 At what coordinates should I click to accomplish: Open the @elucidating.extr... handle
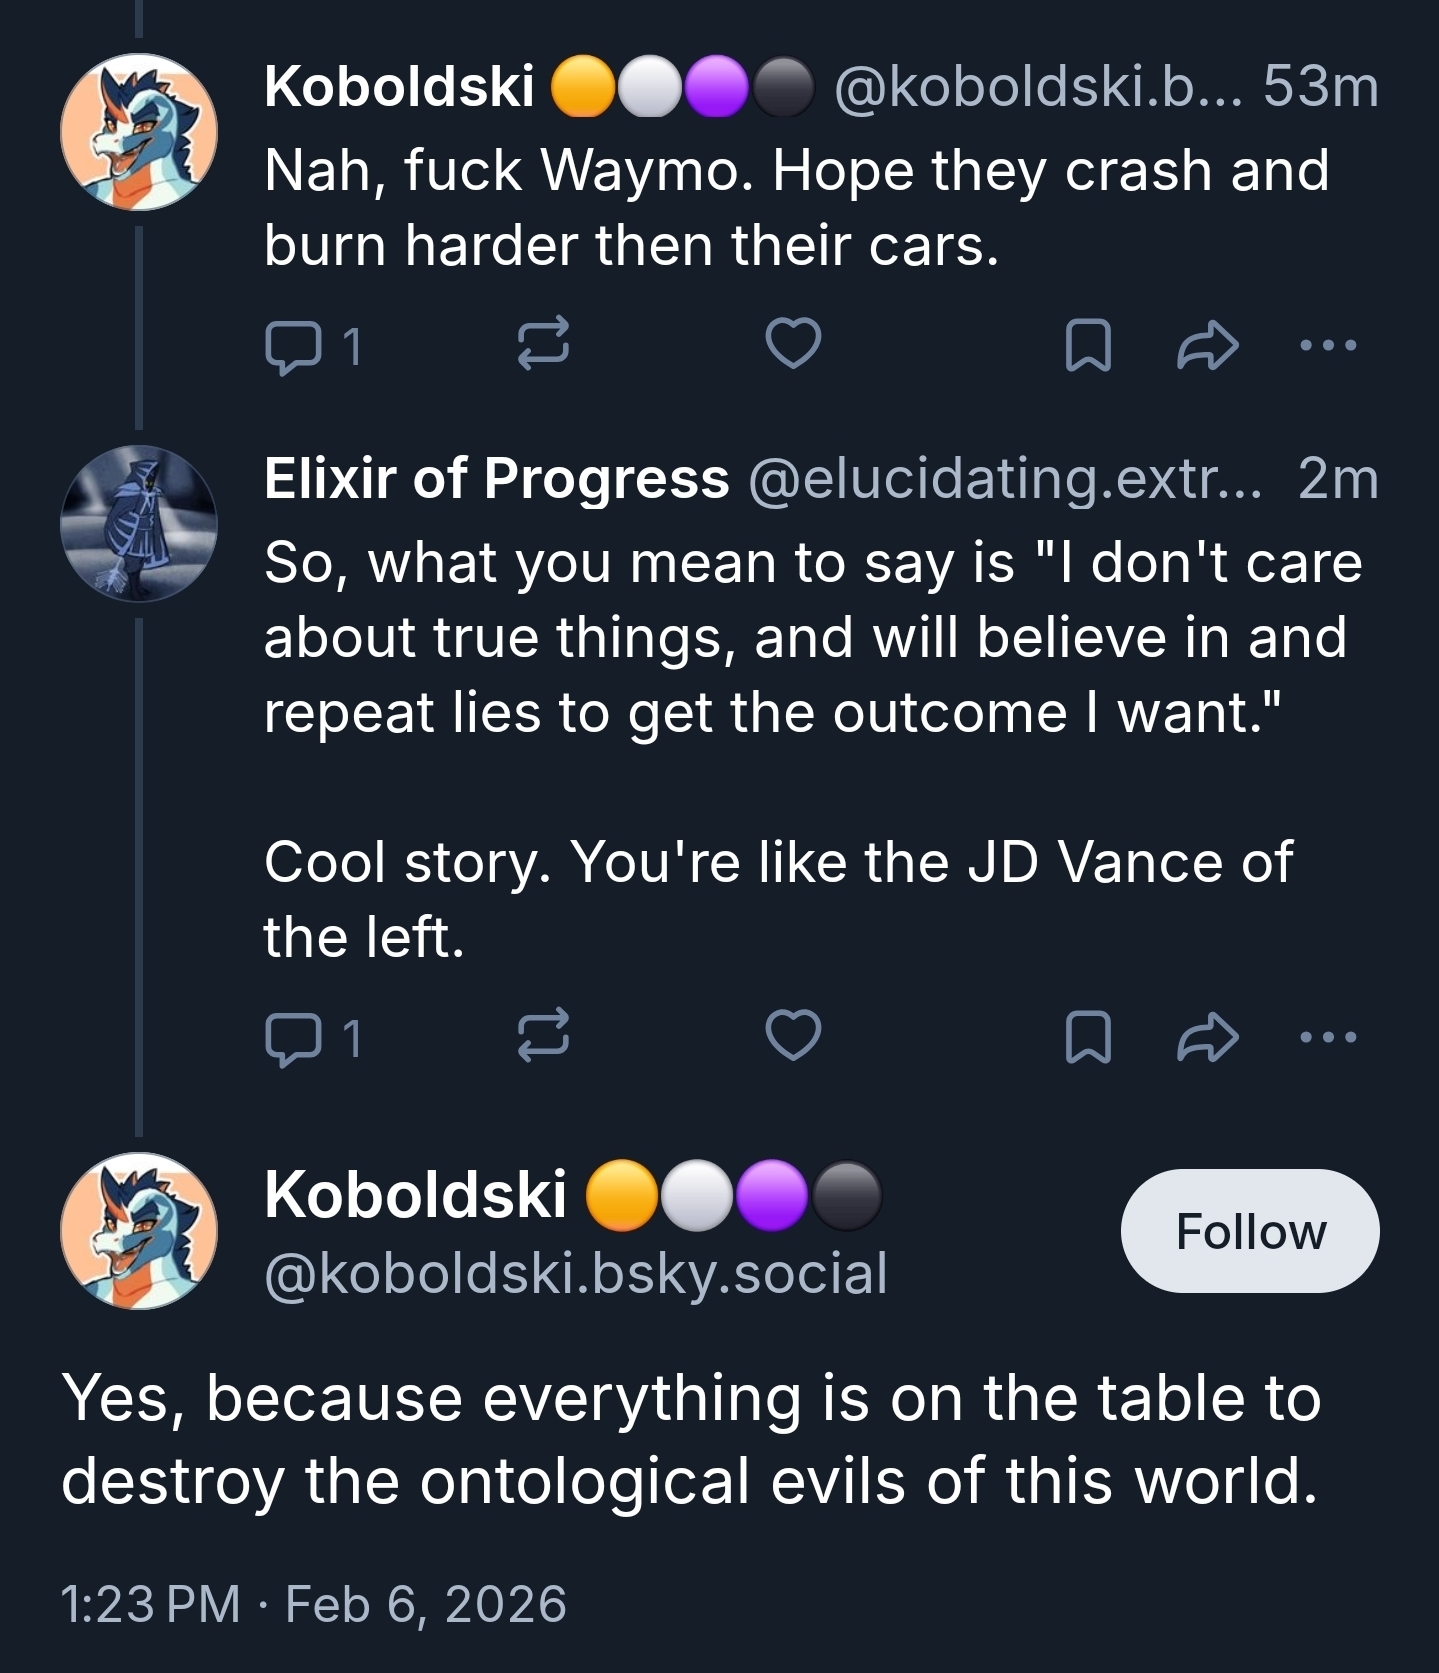point(1004,478)
